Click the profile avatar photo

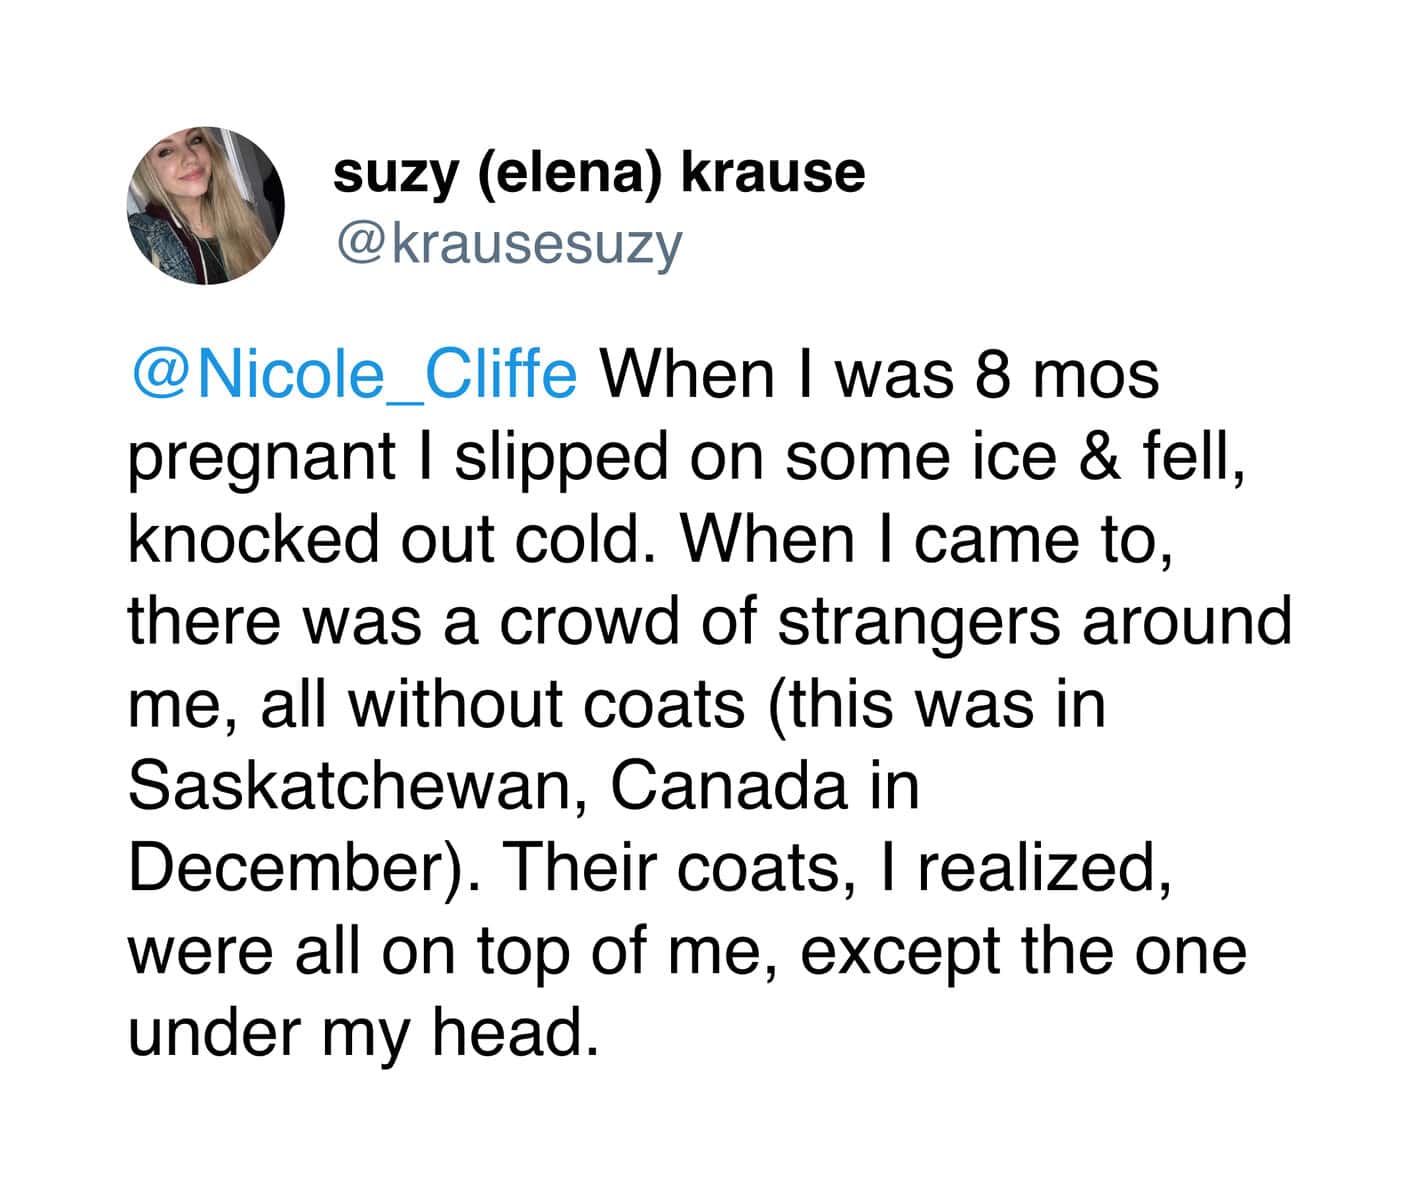coord(205,205)
